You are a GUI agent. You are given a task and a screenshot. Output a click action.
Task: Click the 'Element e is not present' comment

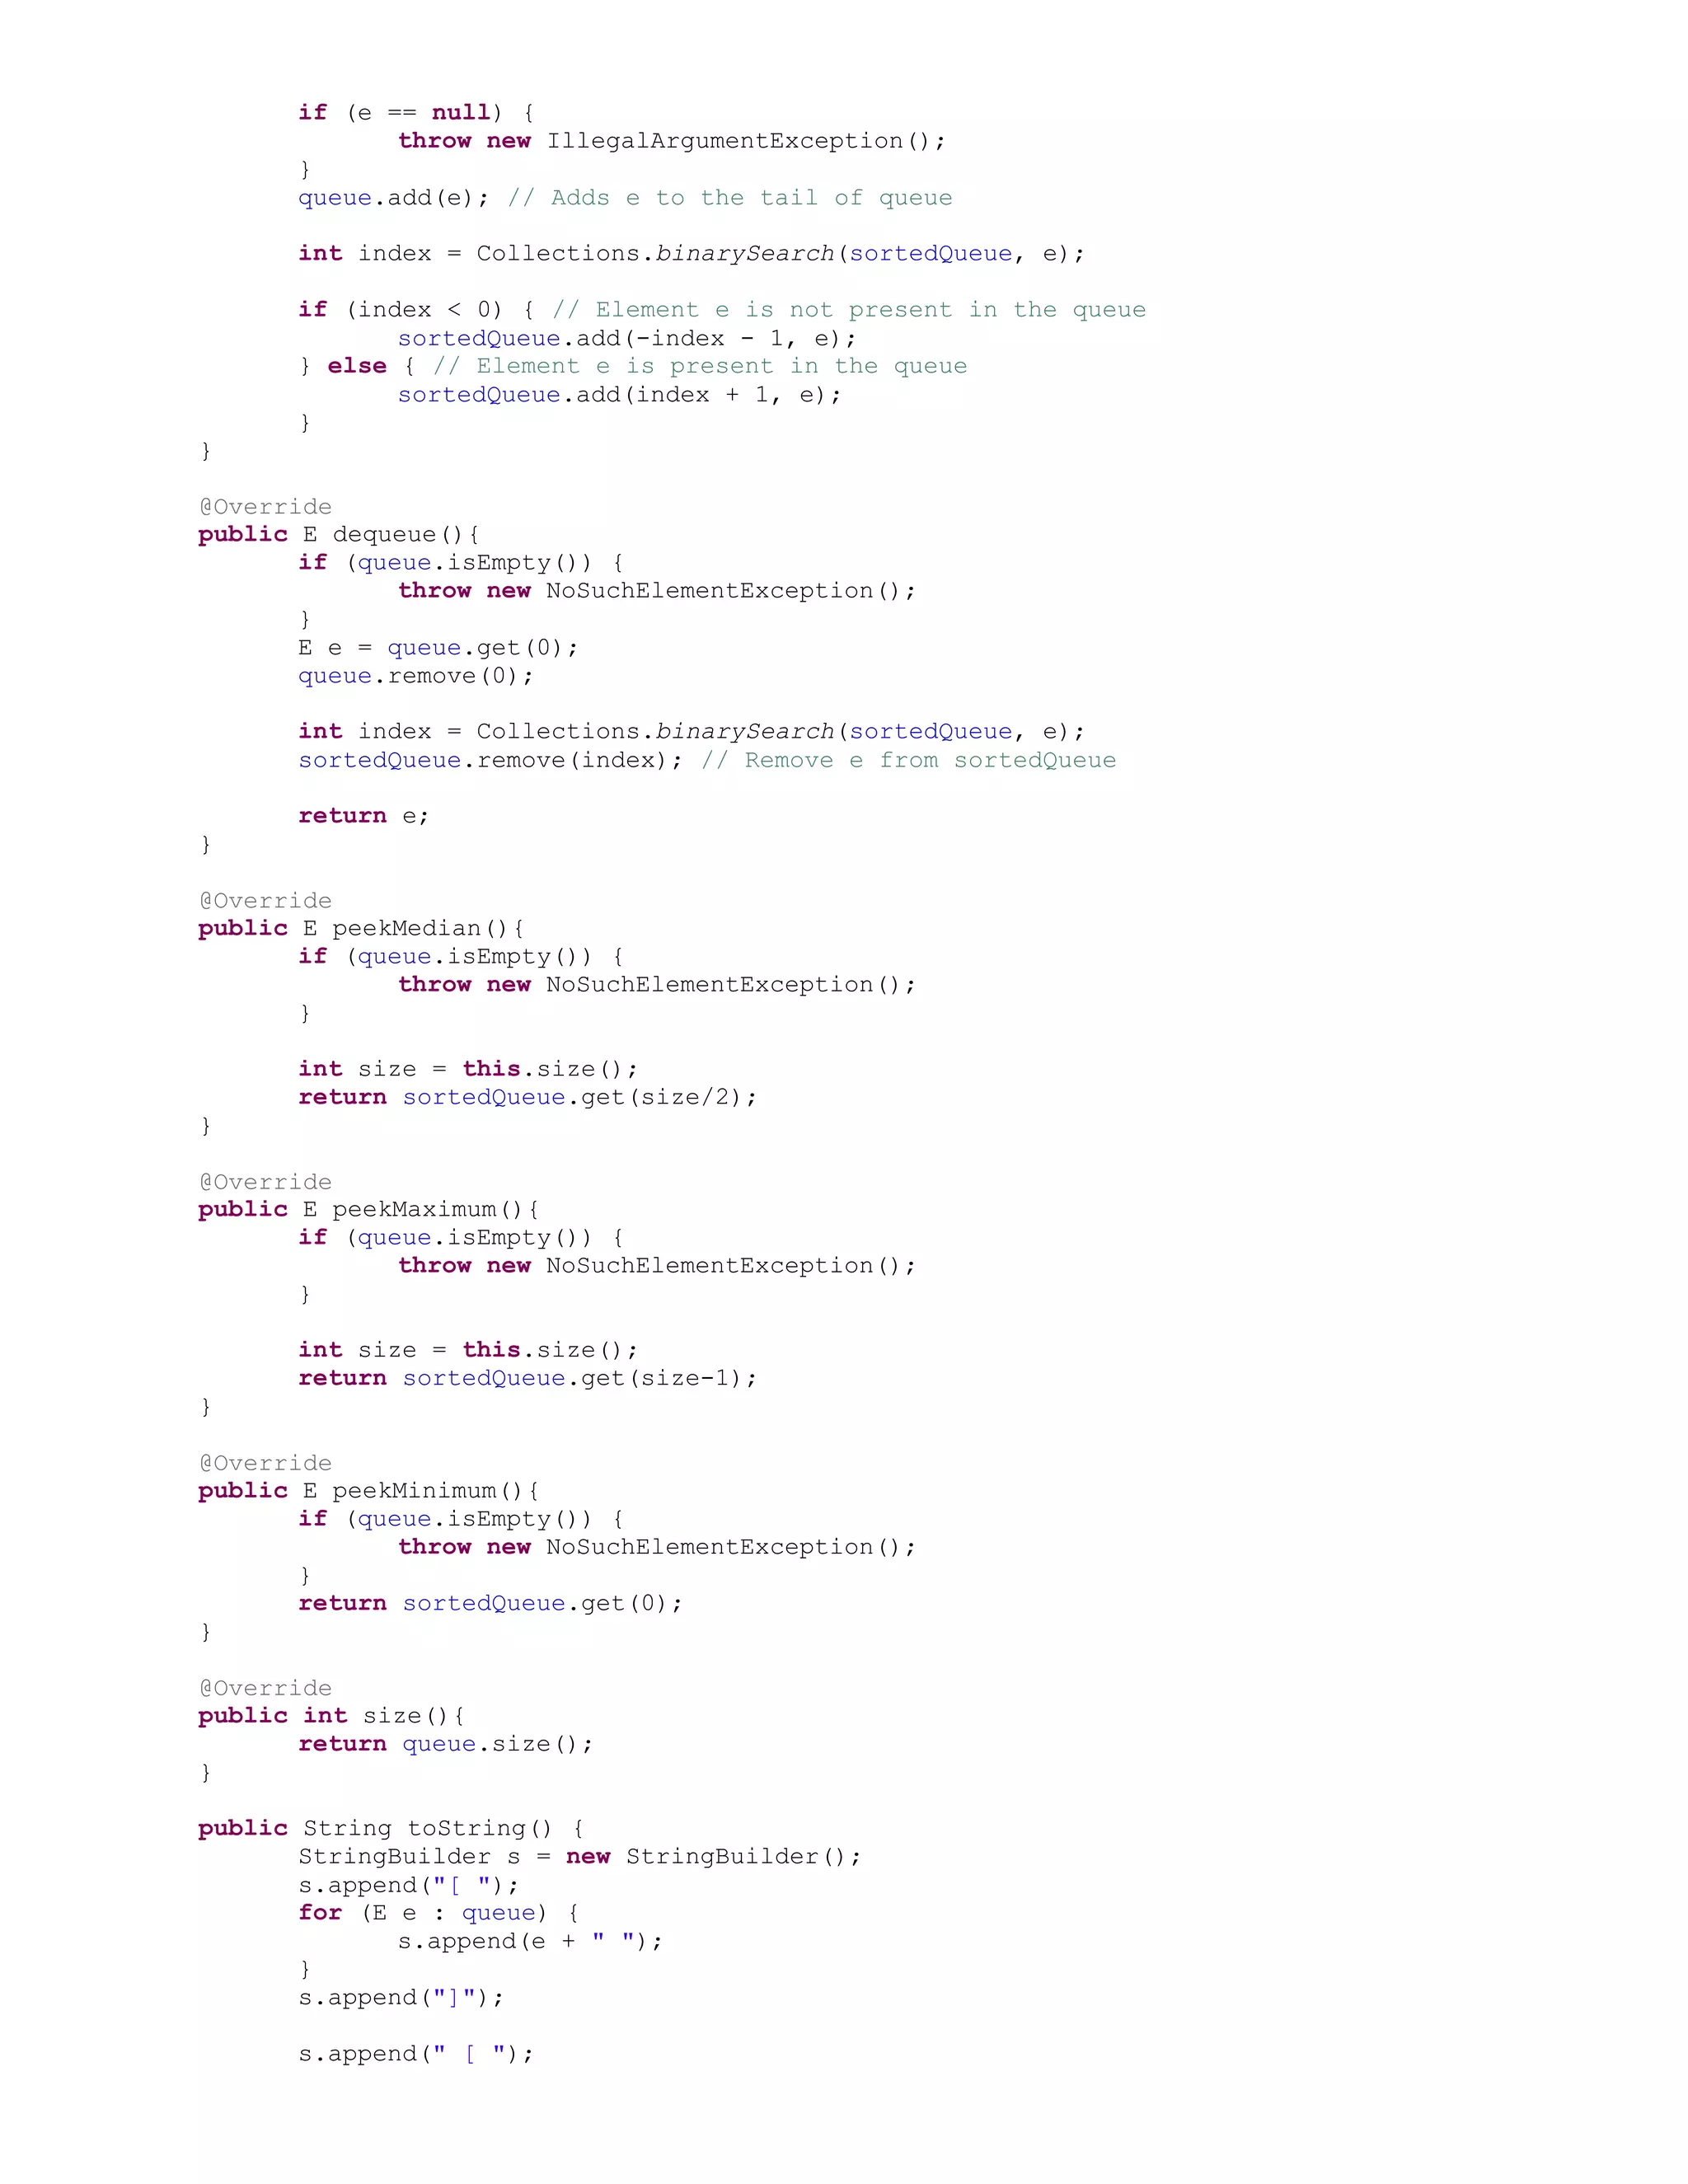point(849,310)
